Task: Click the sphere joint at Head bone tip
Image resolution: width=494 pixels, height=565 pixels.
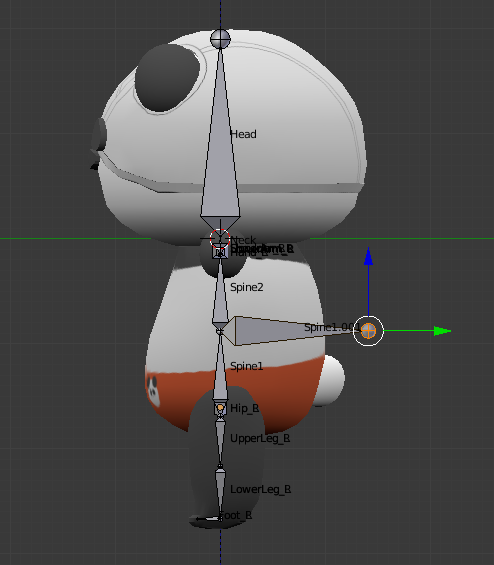Action: 220,39
